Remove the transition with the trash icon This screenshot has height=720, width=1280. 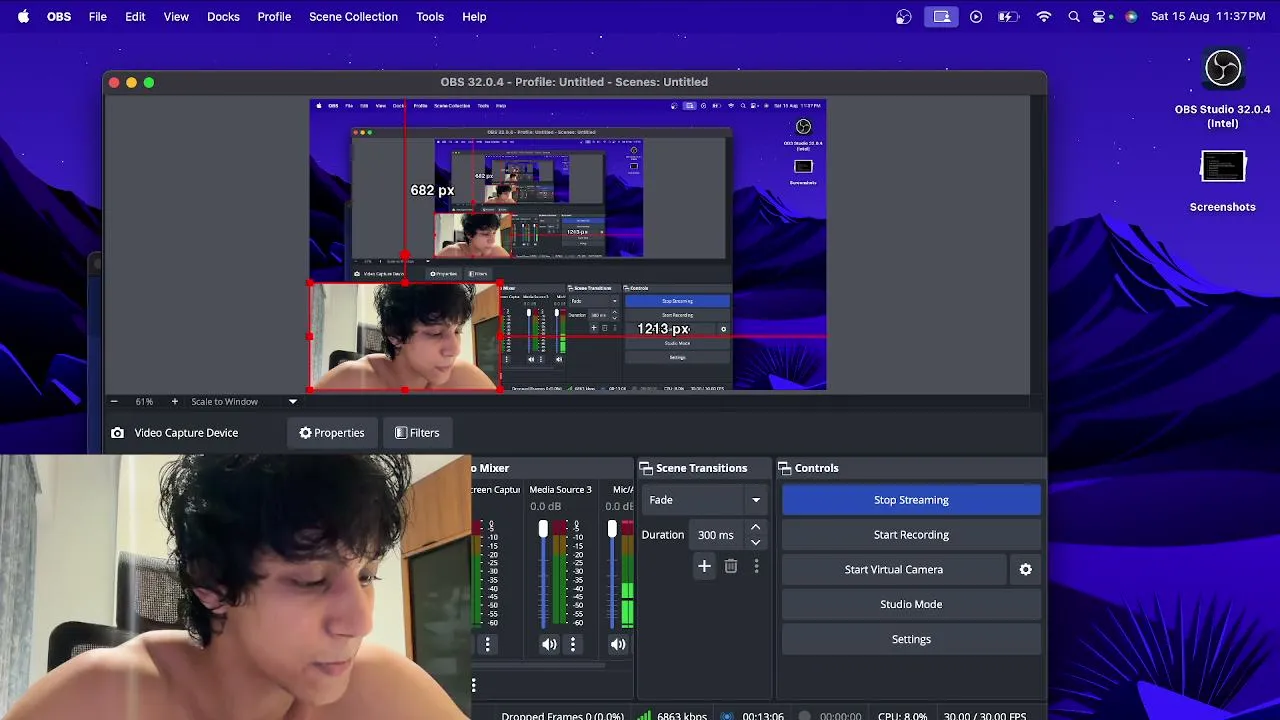[731, 566]
